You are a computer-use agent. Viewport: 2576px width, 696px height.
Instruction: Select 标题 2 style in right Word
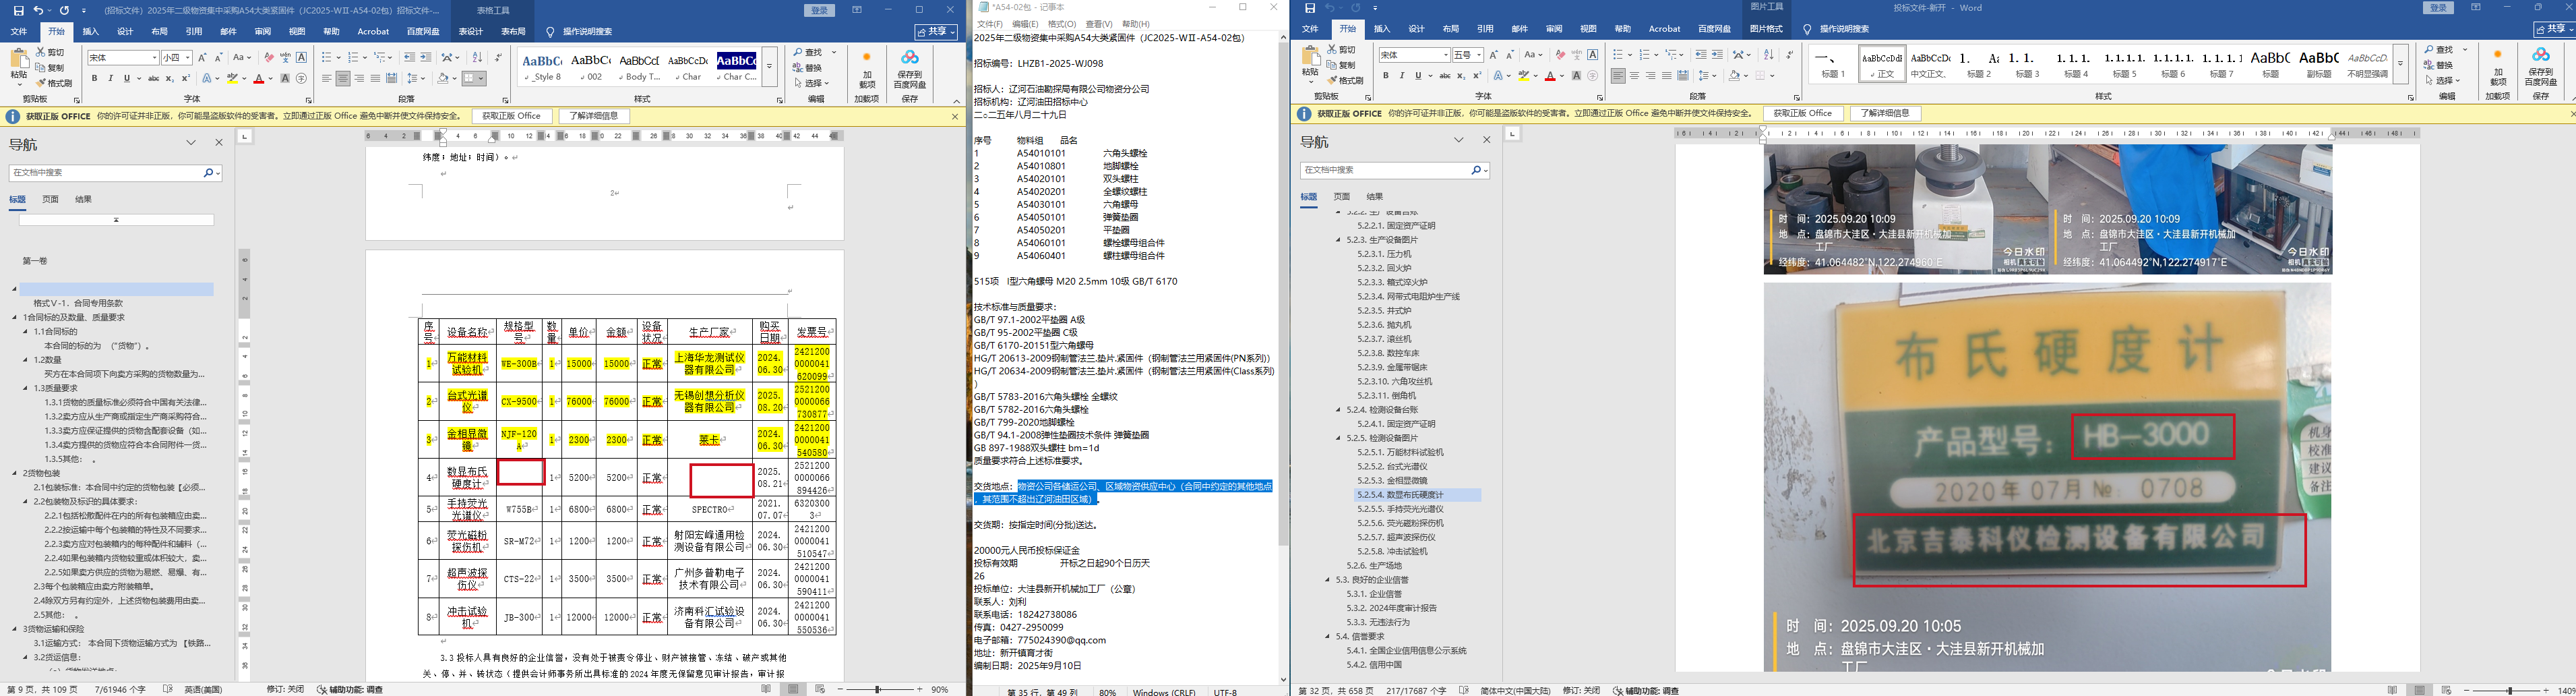[x=1980, y=64]
